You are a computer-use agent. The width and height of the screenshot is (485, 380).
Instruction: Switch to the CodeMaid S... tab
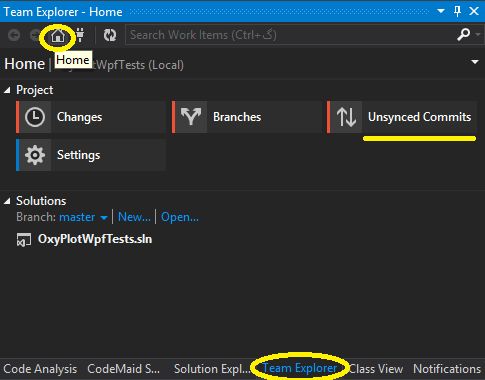(x=123, y=369)
